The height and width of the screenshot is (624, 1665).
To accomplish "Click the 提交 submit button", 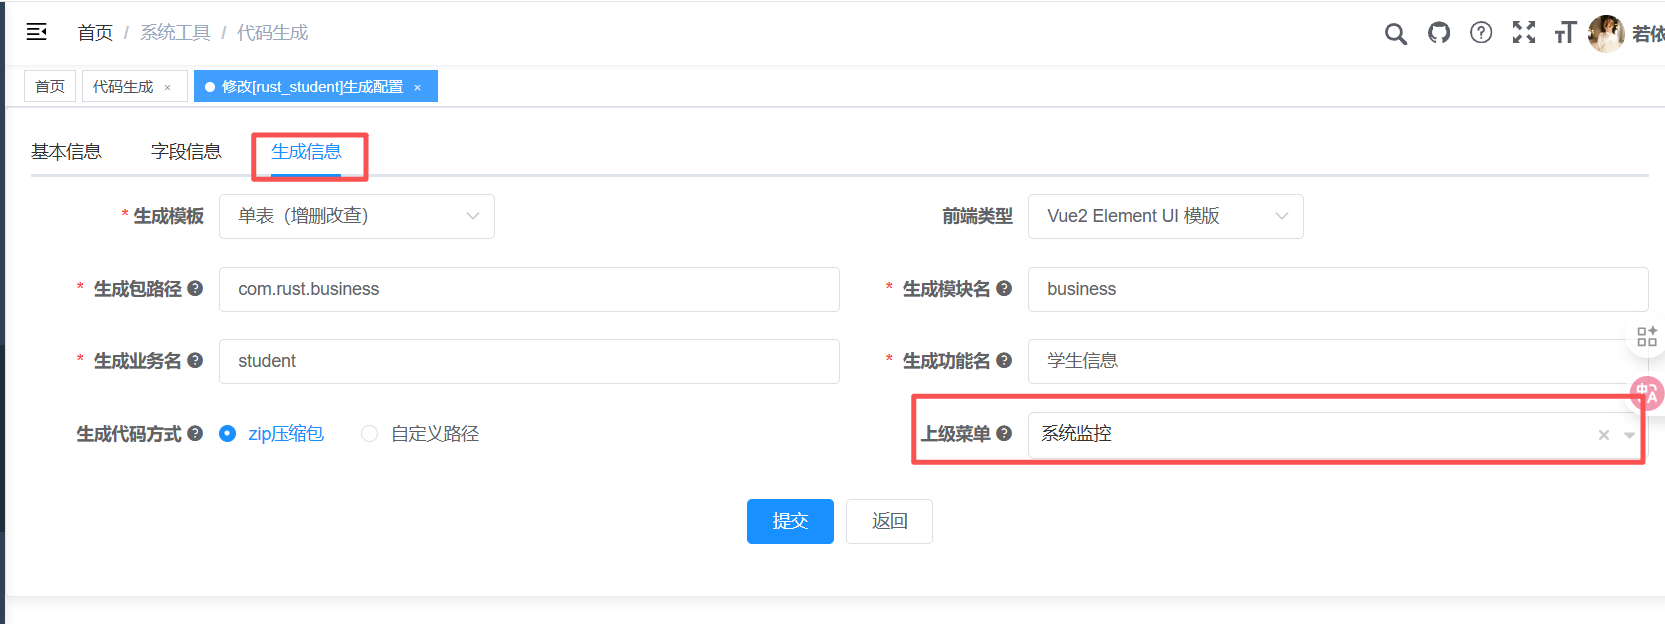I will (789, 521).
